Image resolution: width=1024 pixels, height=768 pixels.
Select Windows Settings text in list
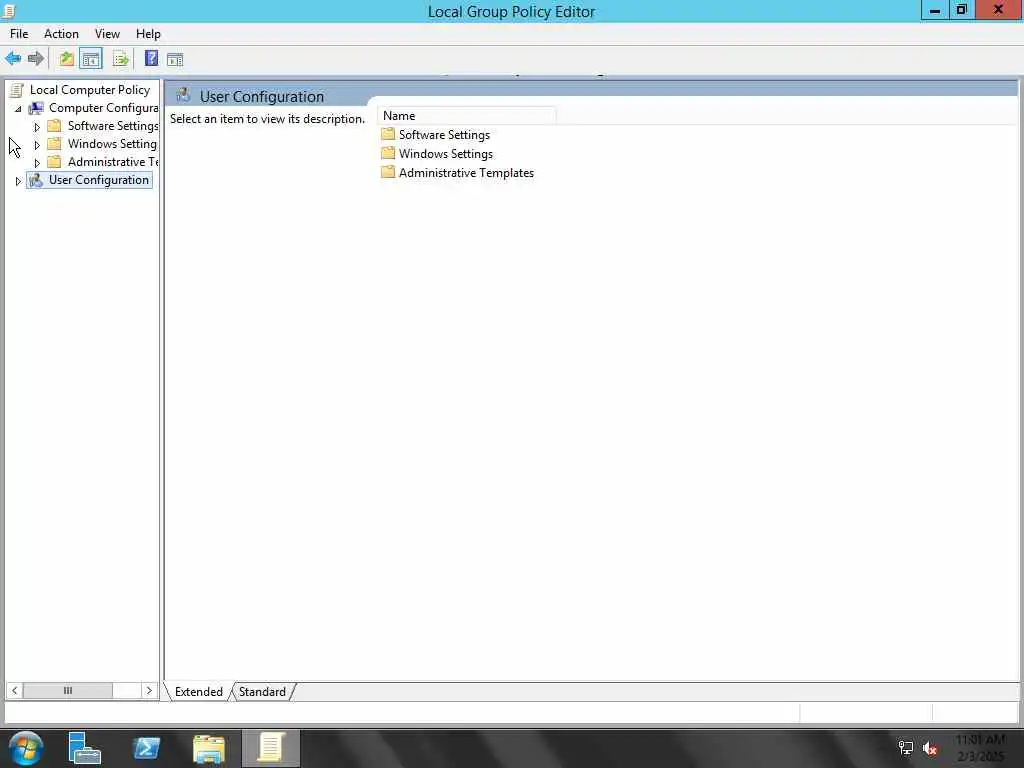[446, 153]
